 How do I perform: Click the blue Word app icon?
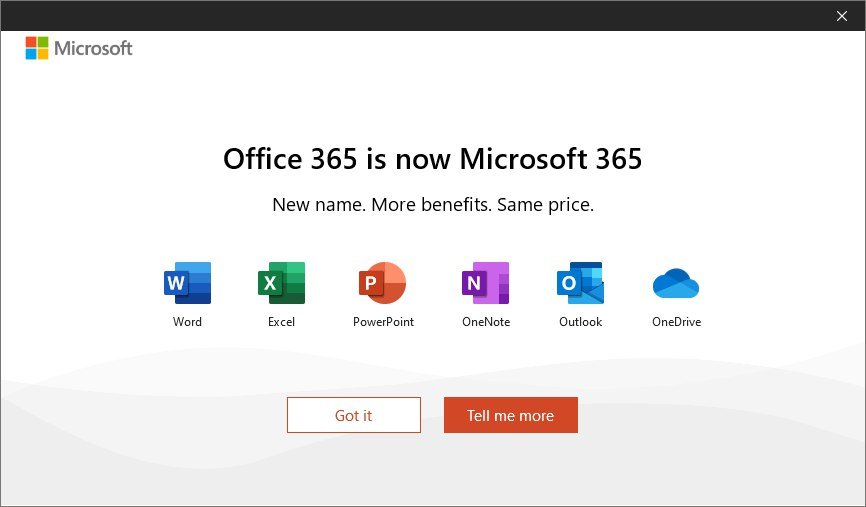[187, 283]
